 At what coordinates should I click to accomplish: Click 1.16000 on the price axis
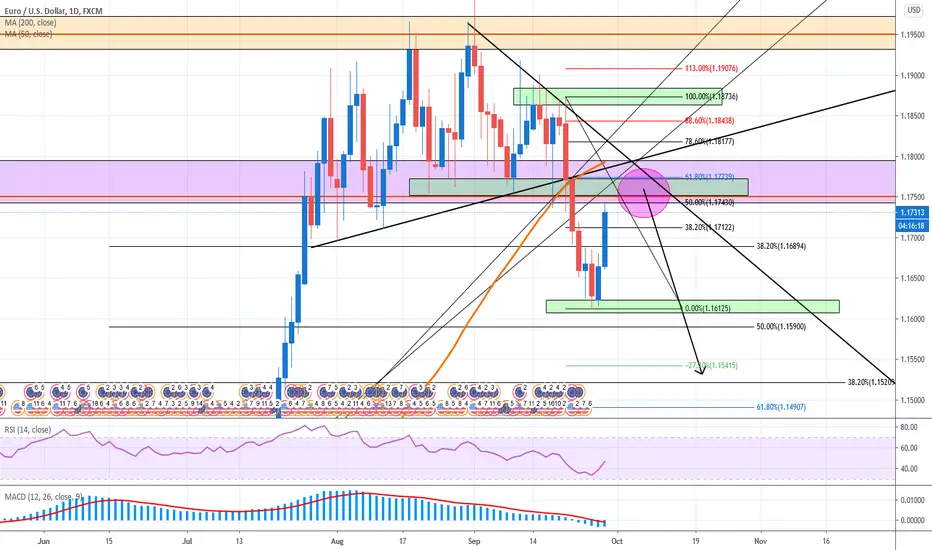tap(912, 319)
